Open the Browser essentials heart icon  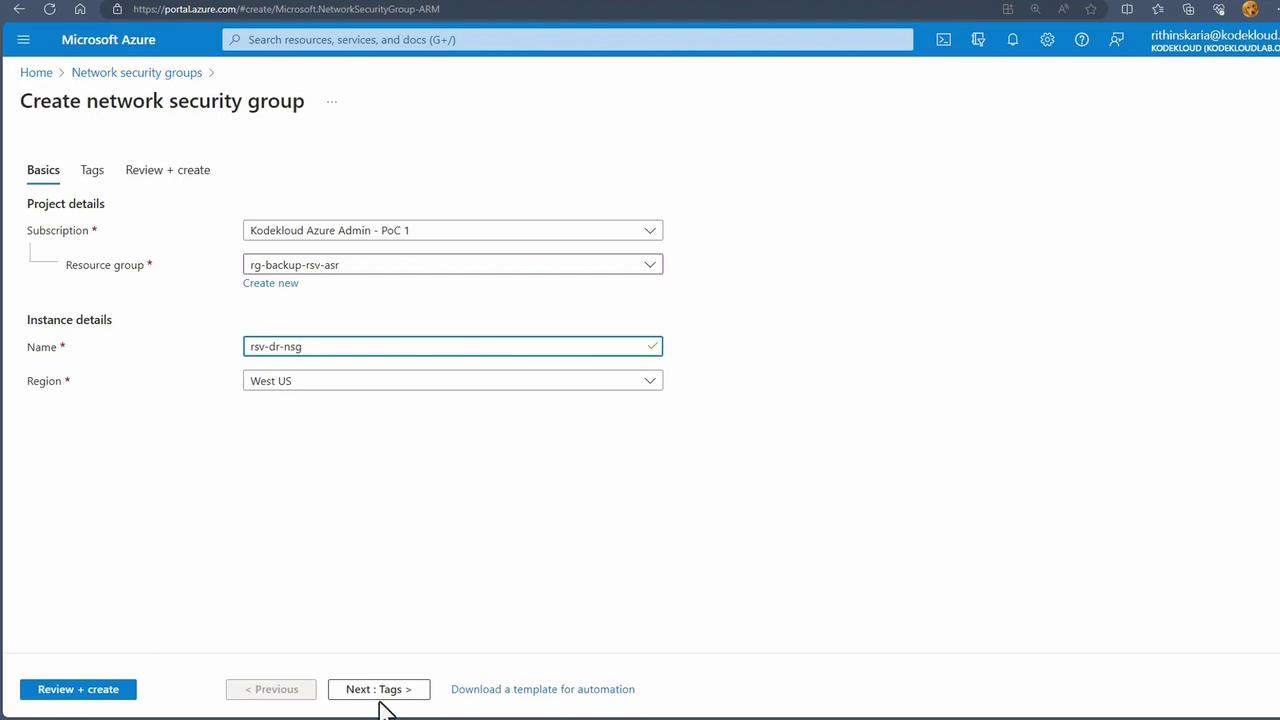(x=1219, y=9)
